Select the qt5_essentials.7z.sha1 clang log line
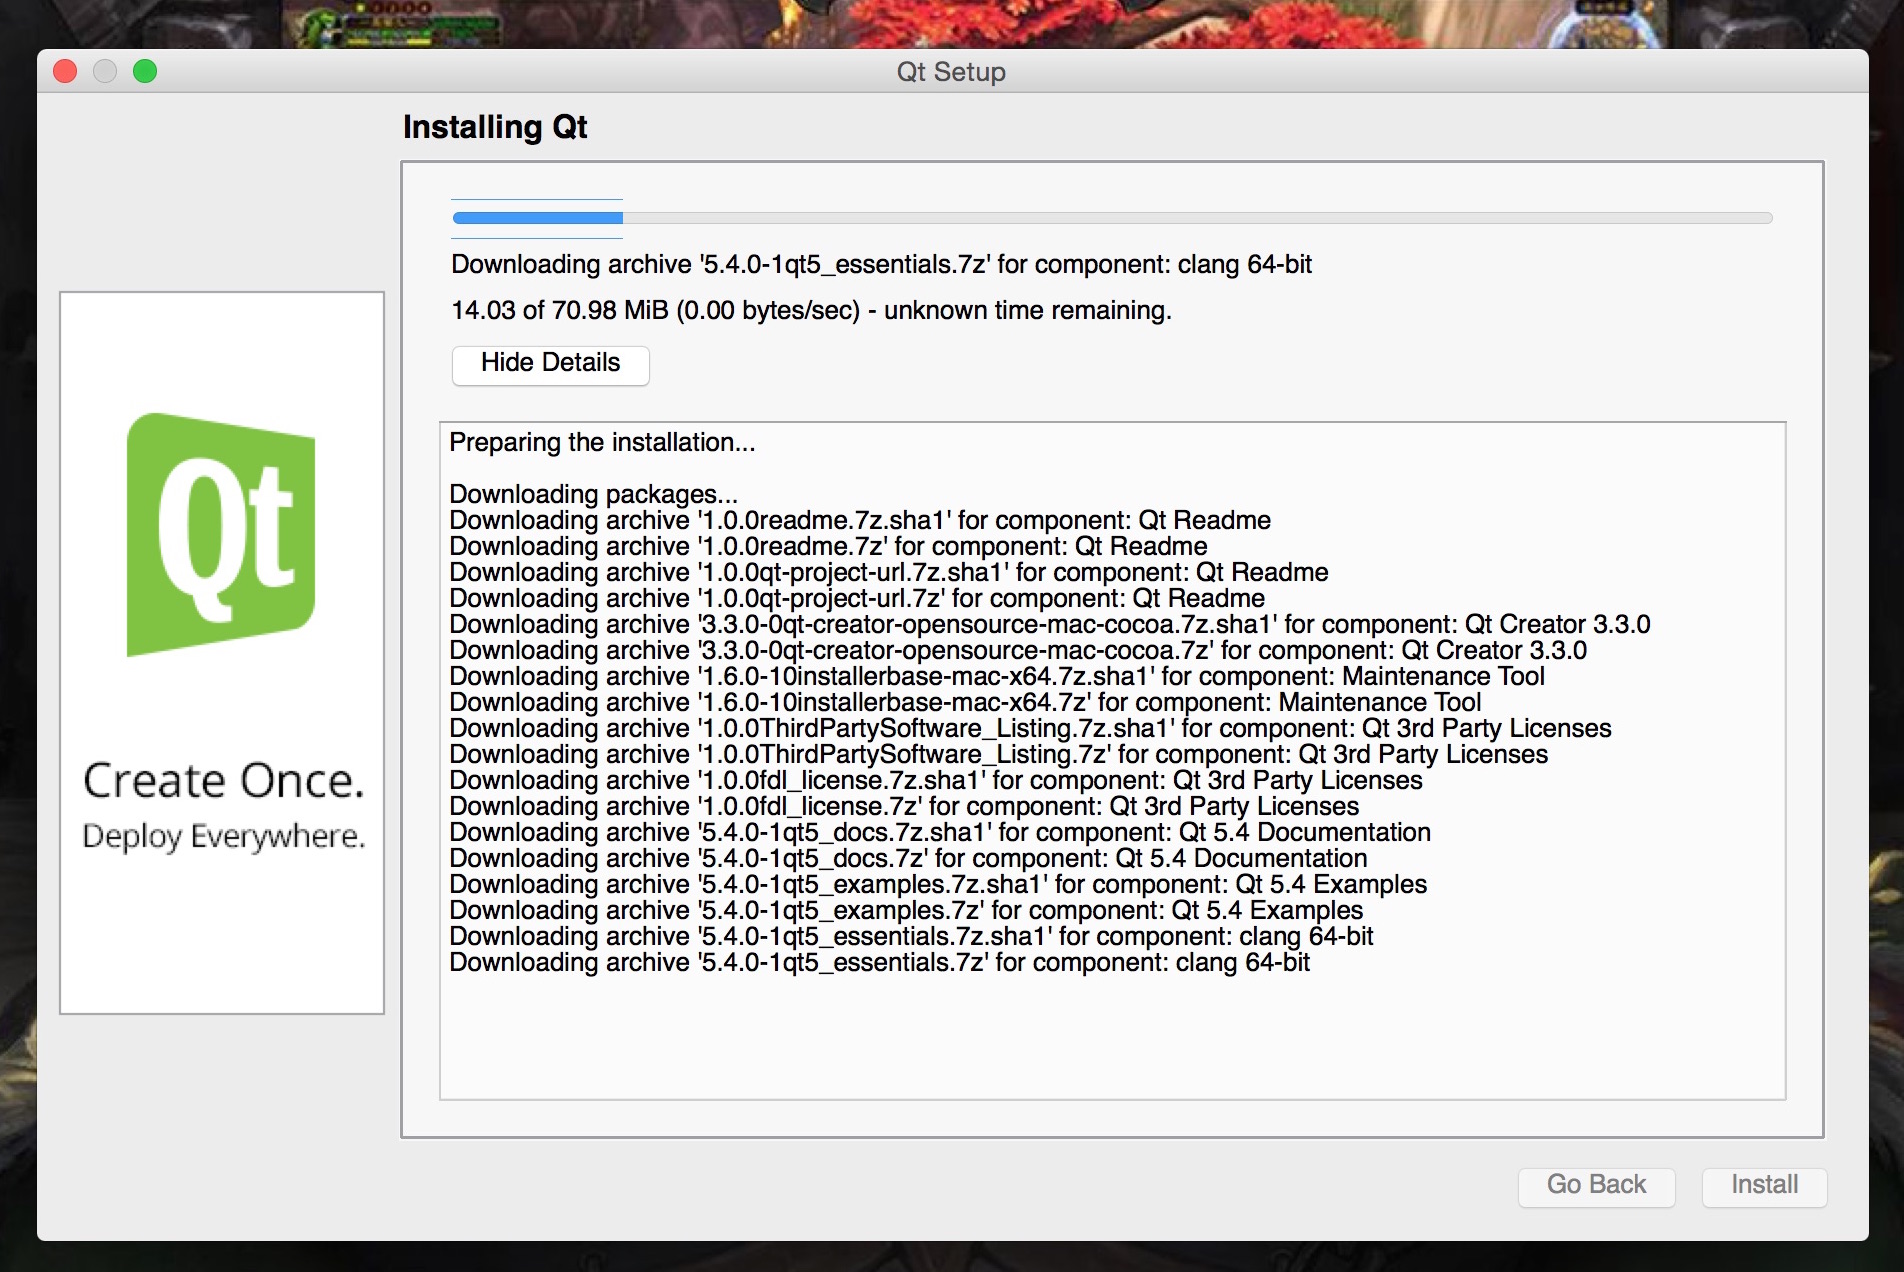The image size is (1904, 1272). 911,936
